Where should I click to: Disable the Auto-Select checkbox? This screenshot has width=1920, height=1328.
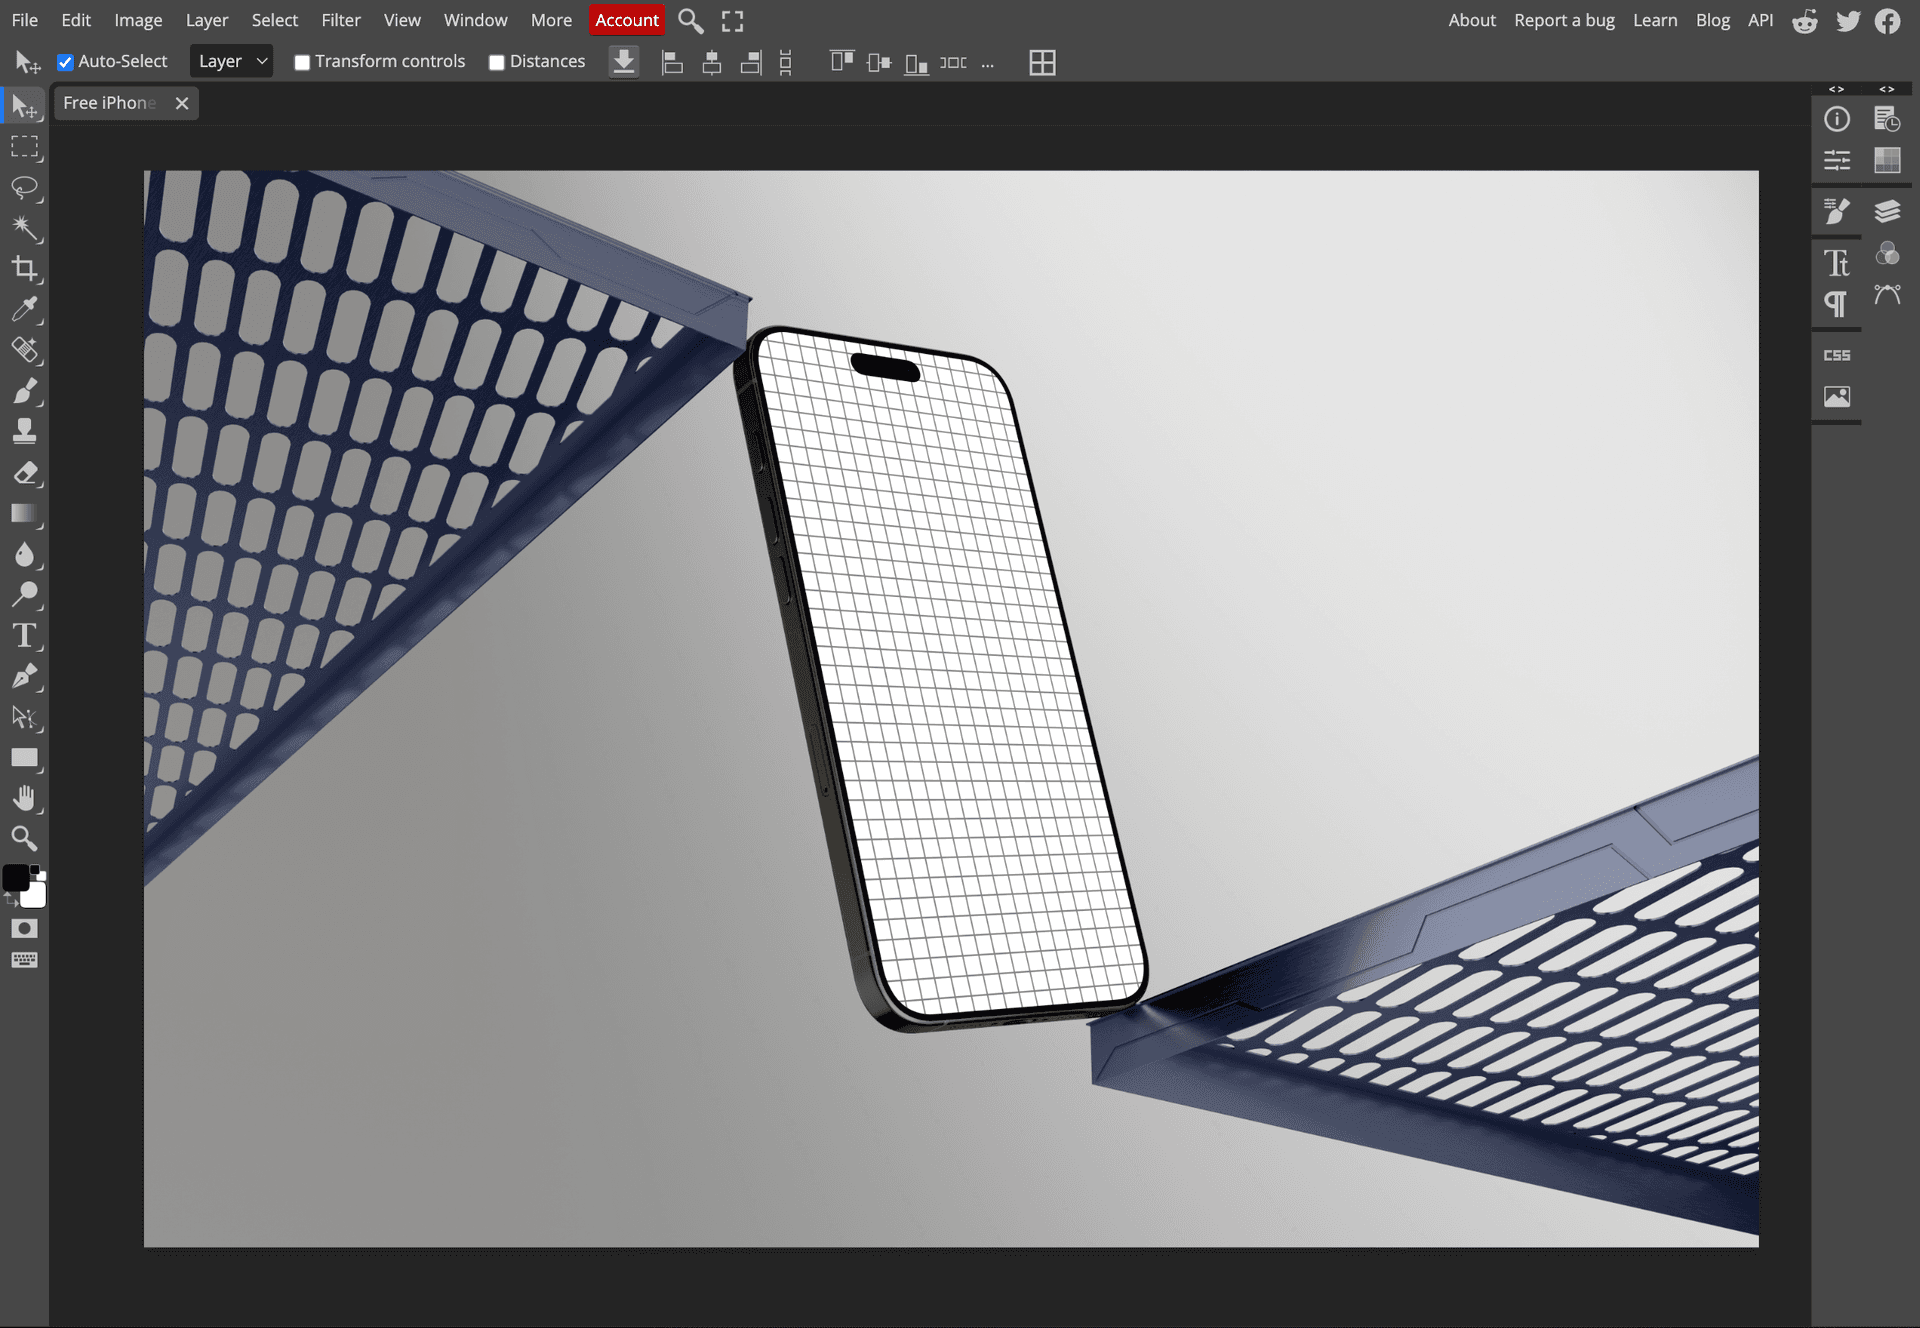point(66,62)
